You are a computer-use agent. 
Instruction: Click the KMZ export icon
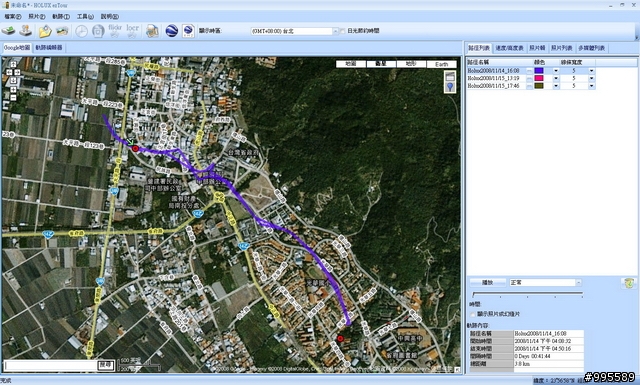pyautogui.click(x=188, y=31)
